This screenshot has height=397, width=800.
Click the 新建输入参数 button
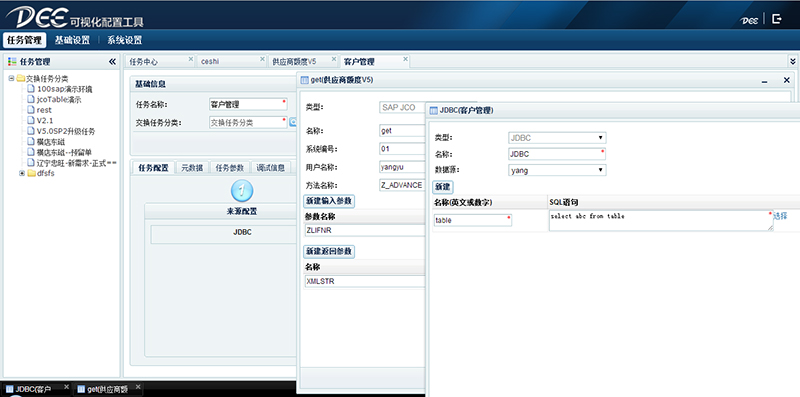(329, 201)
